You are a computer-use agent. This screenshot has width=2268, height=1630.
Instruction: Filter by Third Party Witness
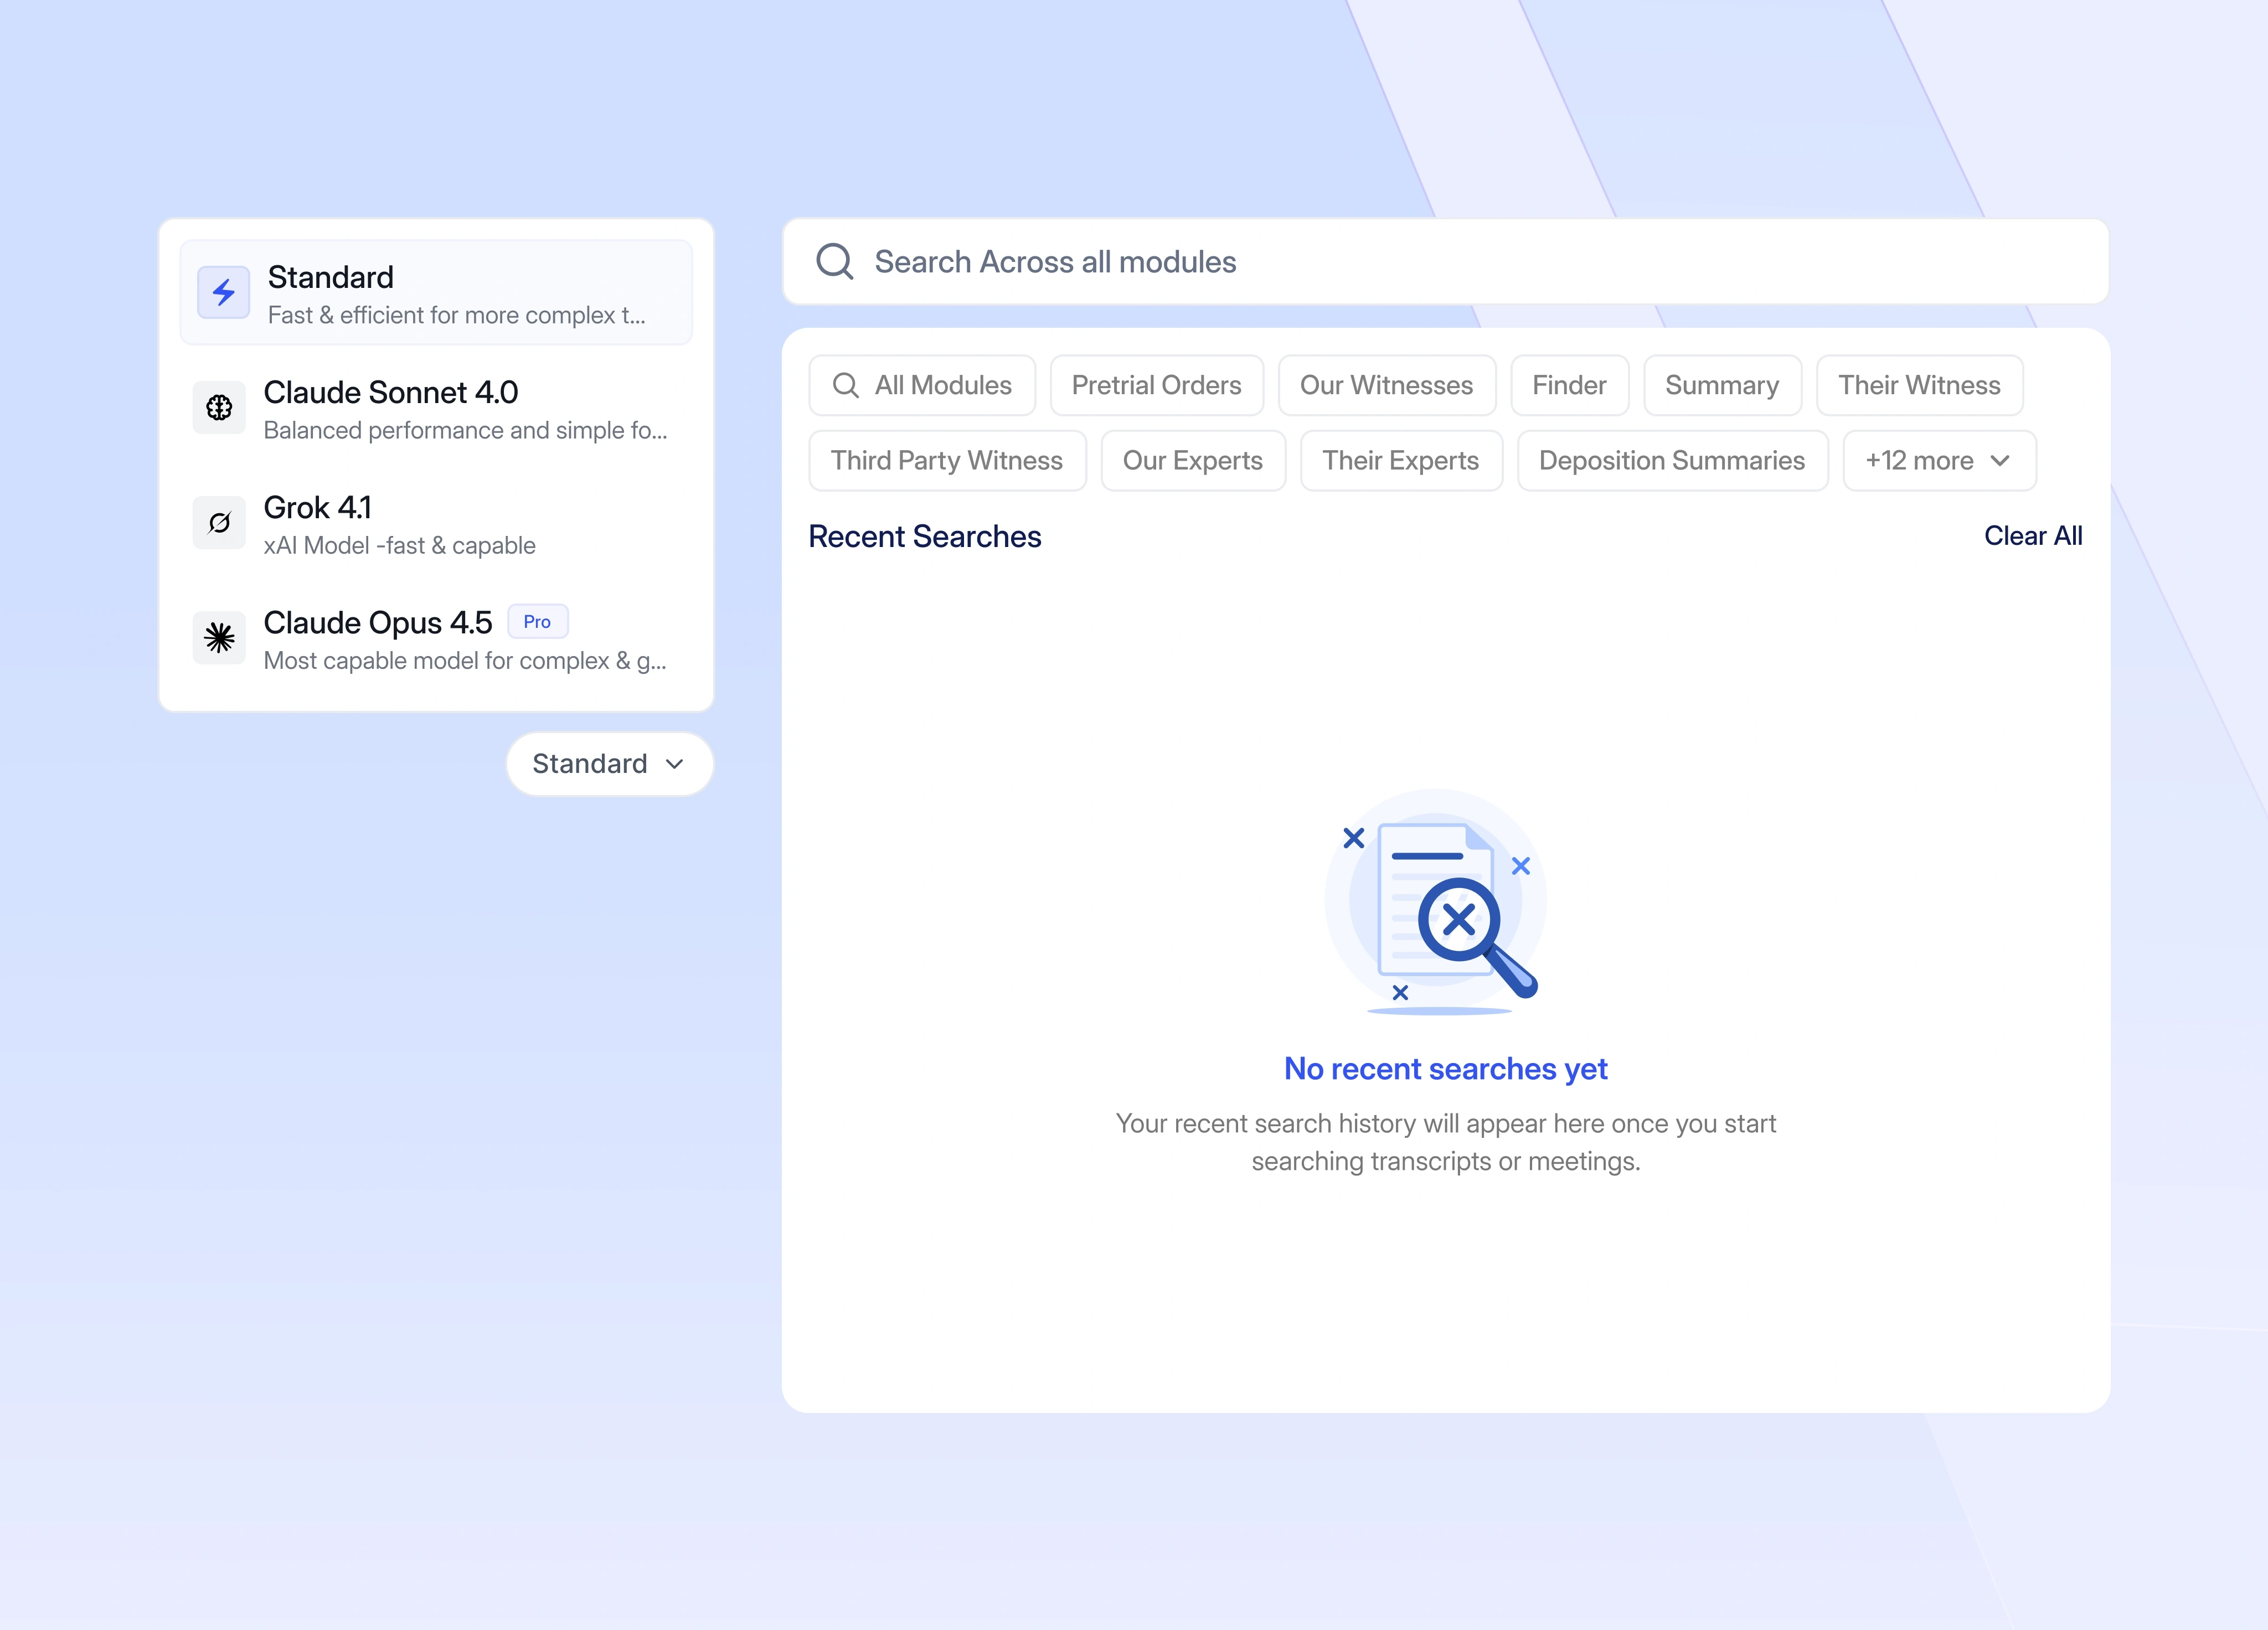[948, 461]
